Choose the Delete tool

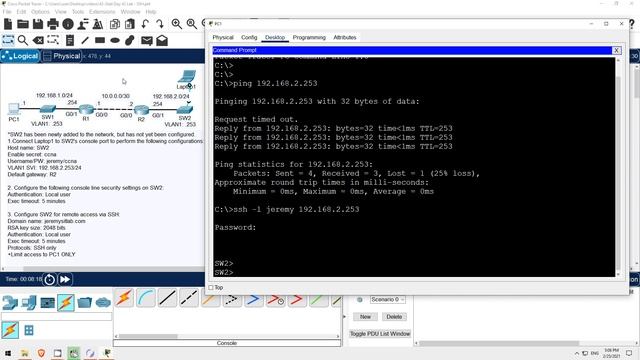pyautogui.click(x=38, y=40)
